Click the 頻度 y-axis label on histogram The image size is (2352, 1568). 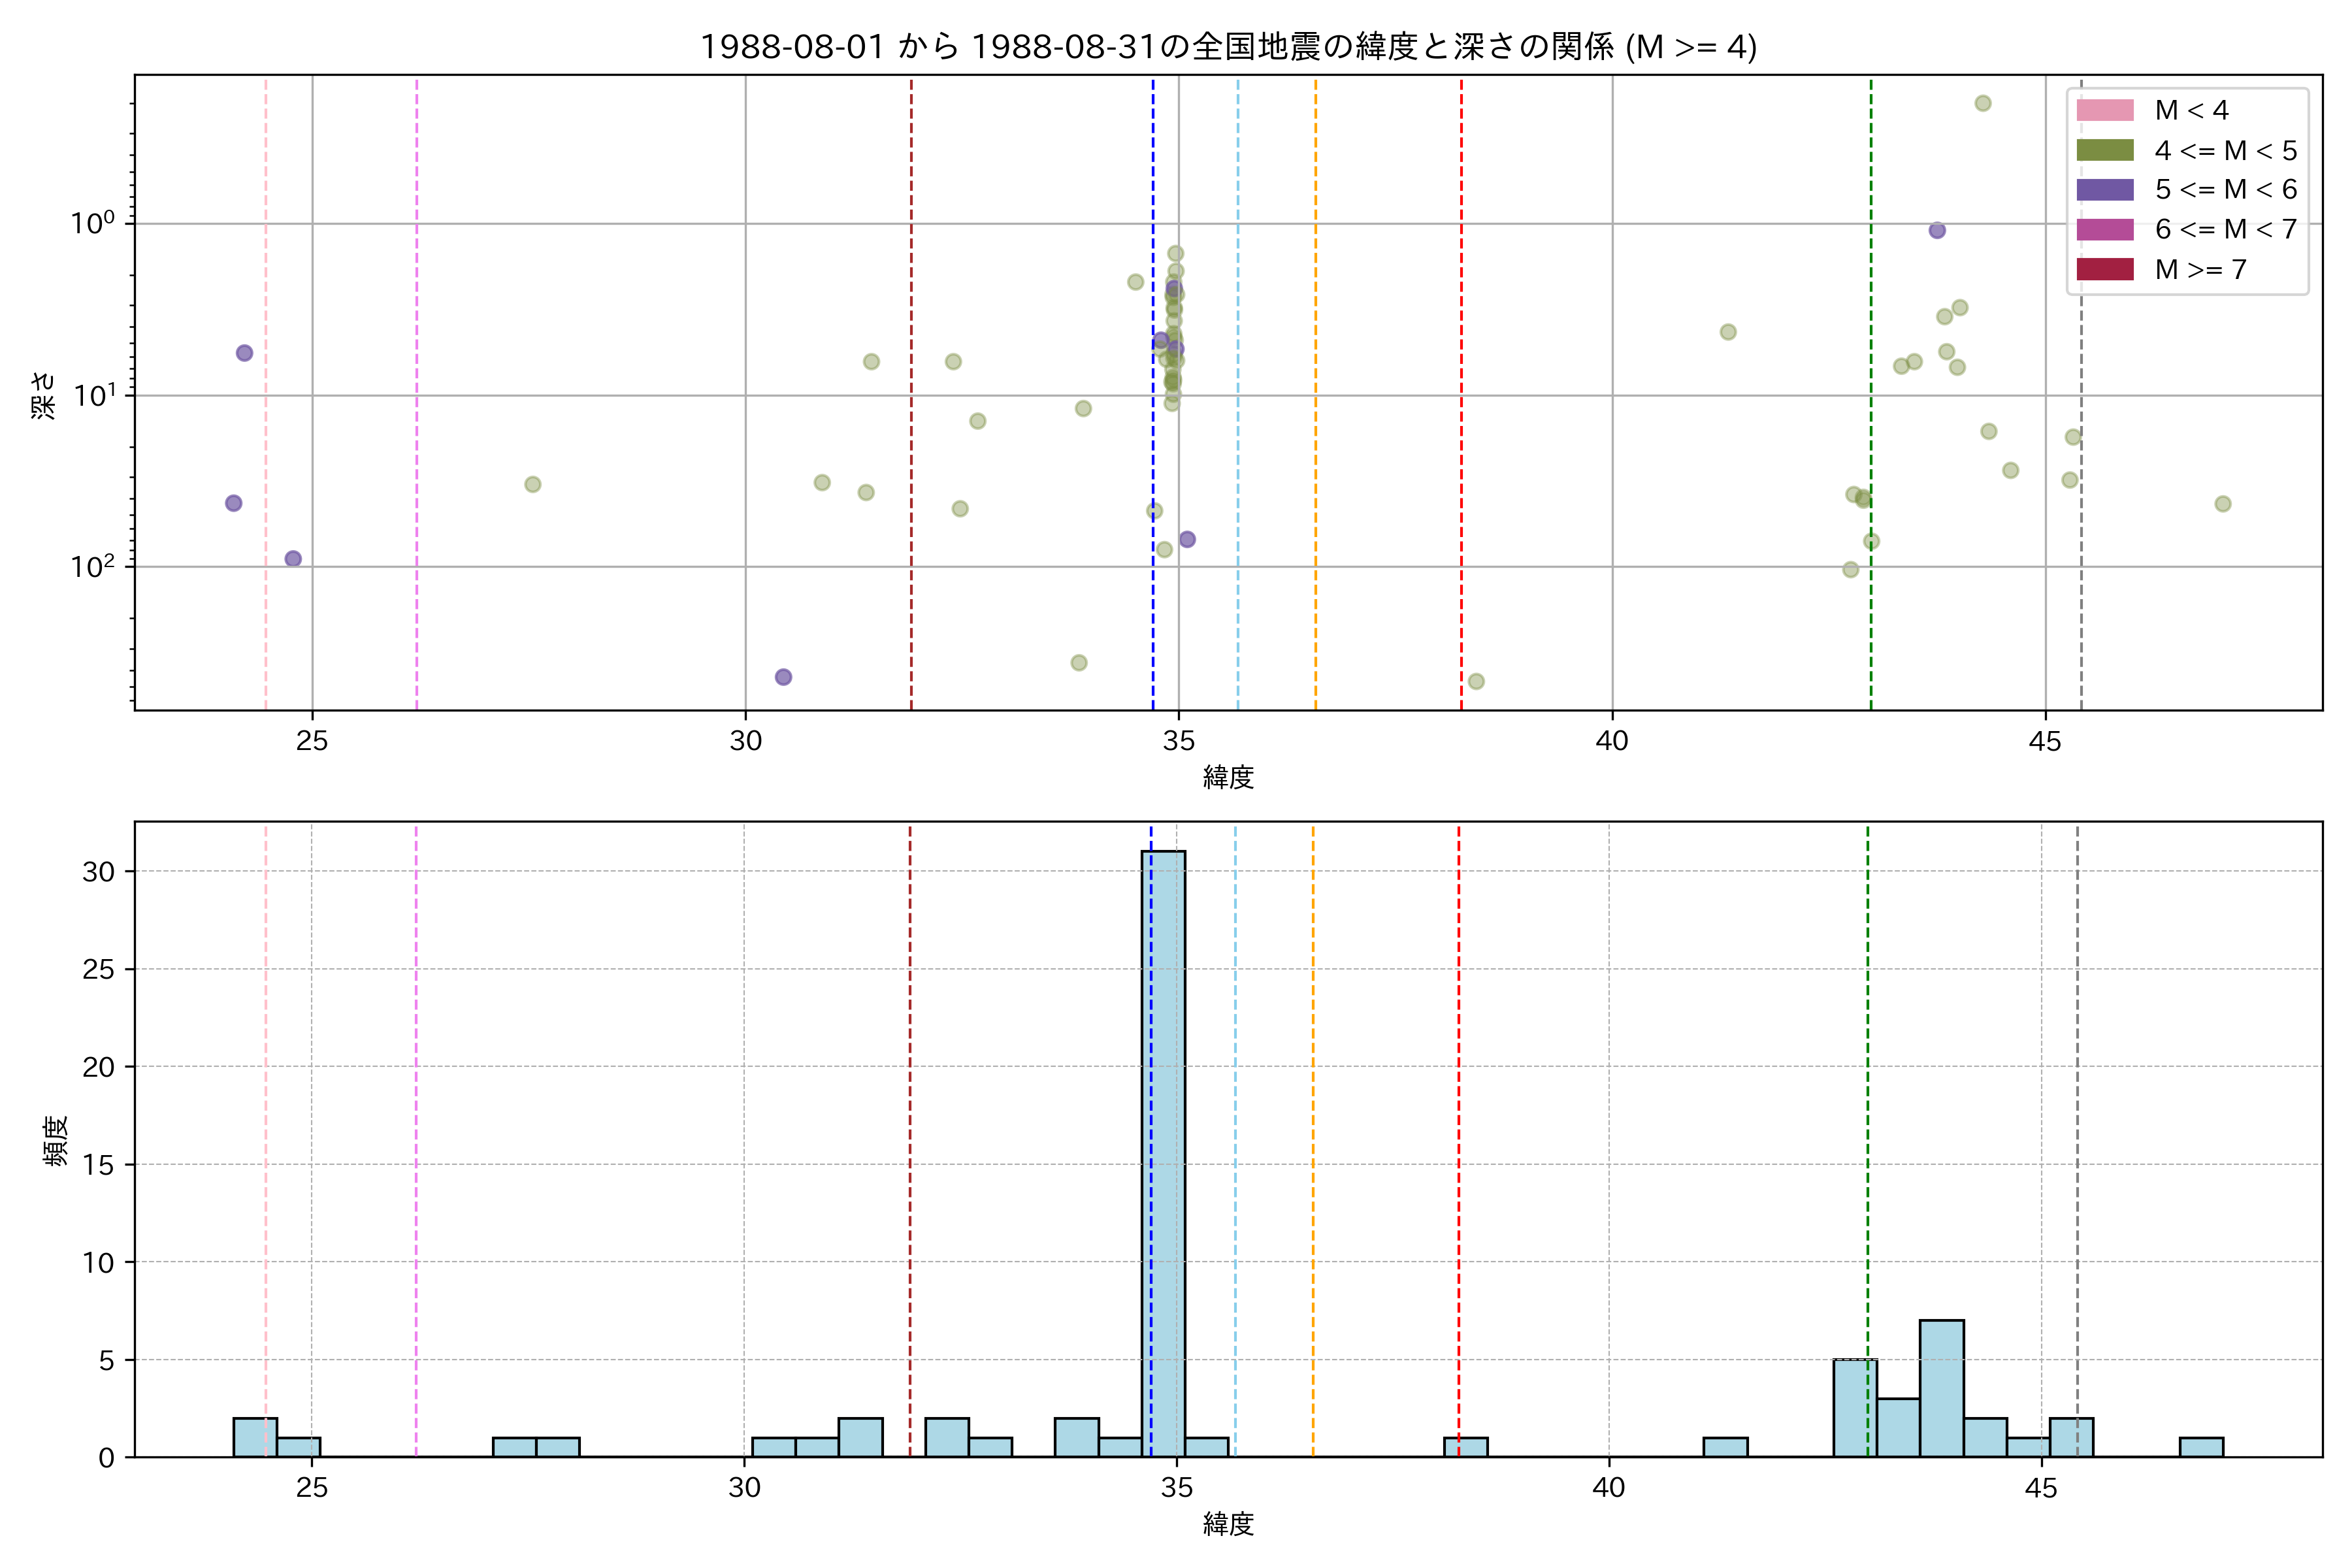pyautogui.click(x=56, y=1140)
